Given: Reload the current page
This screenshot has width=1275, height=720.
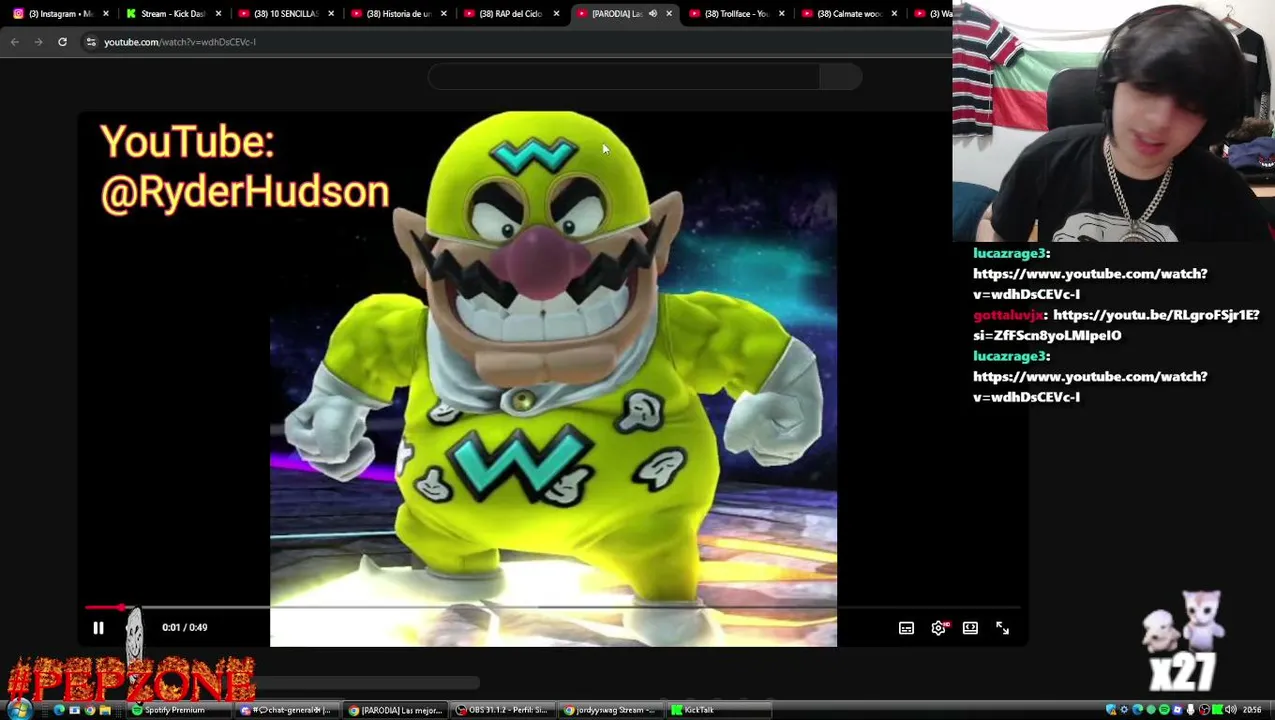Looking at the screenshot, I should [x=62, y=42].
